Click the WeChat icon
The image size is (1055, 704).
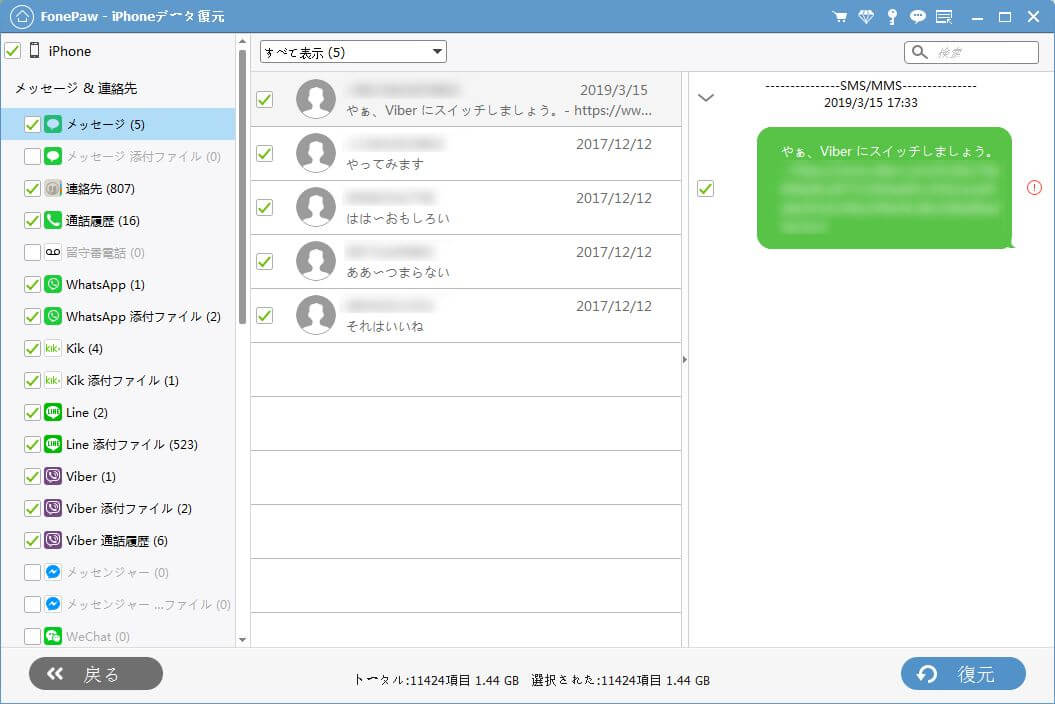[x=53, y=635]
